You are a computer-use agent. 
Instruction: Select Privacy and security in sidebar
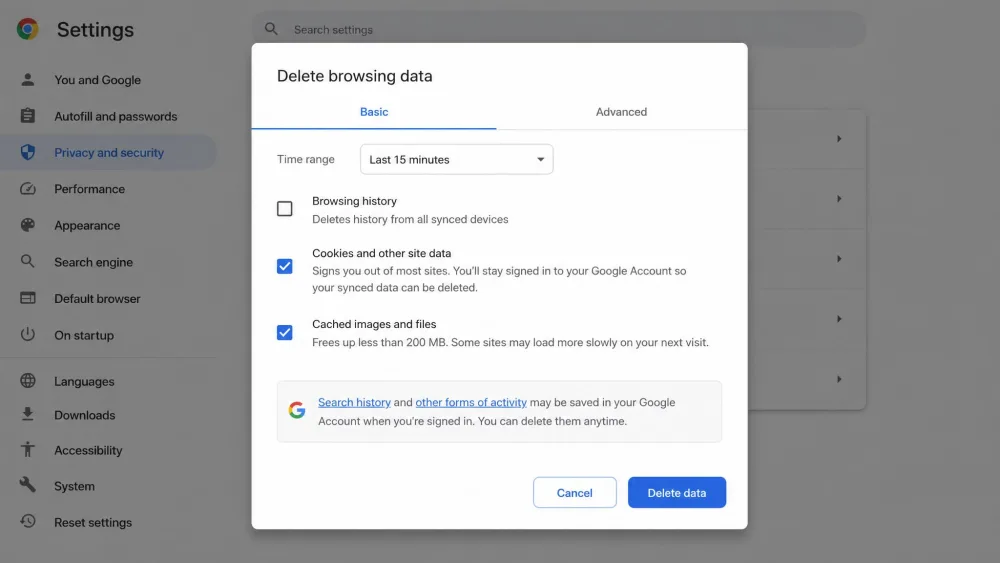coord(108,152)
